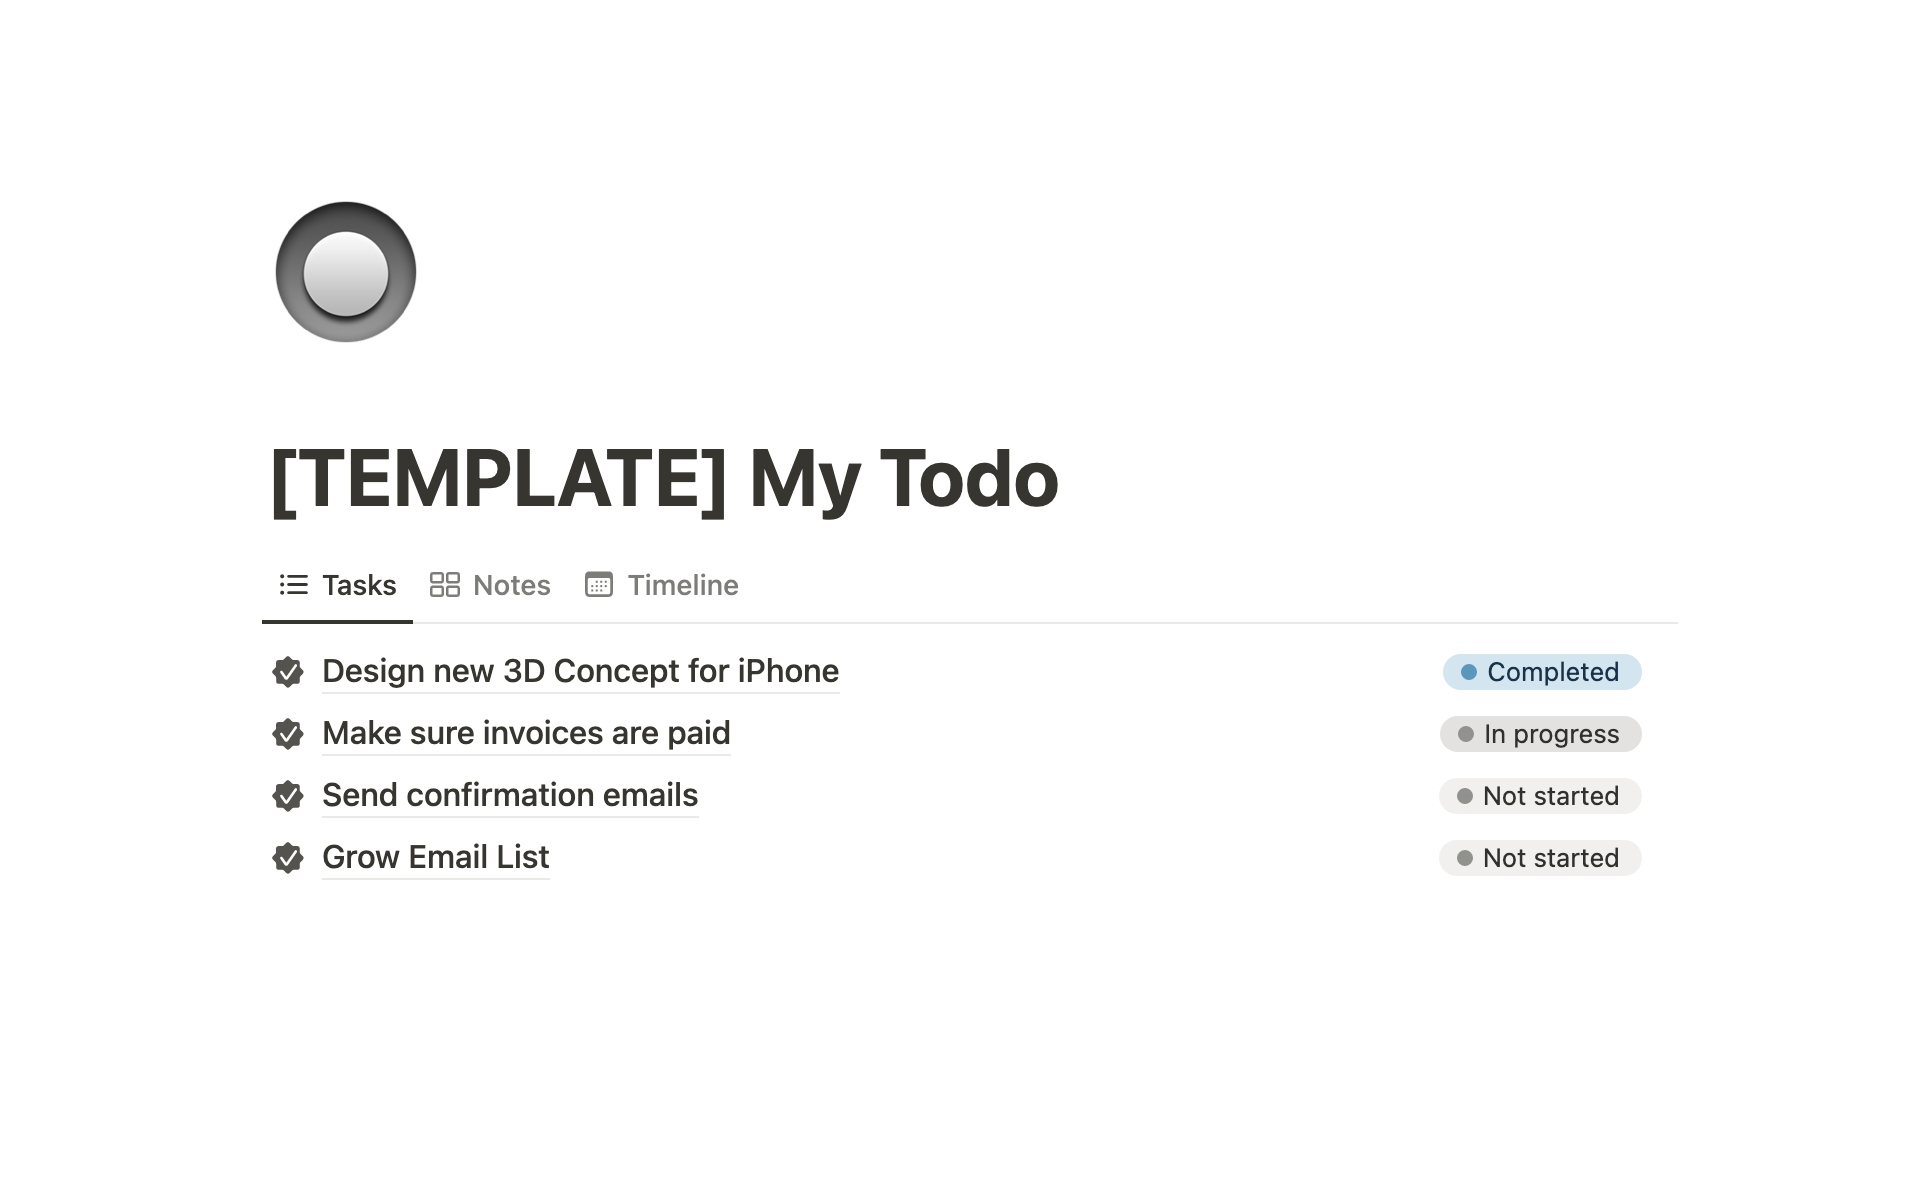Click the Notes gallery view icon
Image resolution: width=1920 pixels, height=1200 pixels.
[x=445, y=585]
